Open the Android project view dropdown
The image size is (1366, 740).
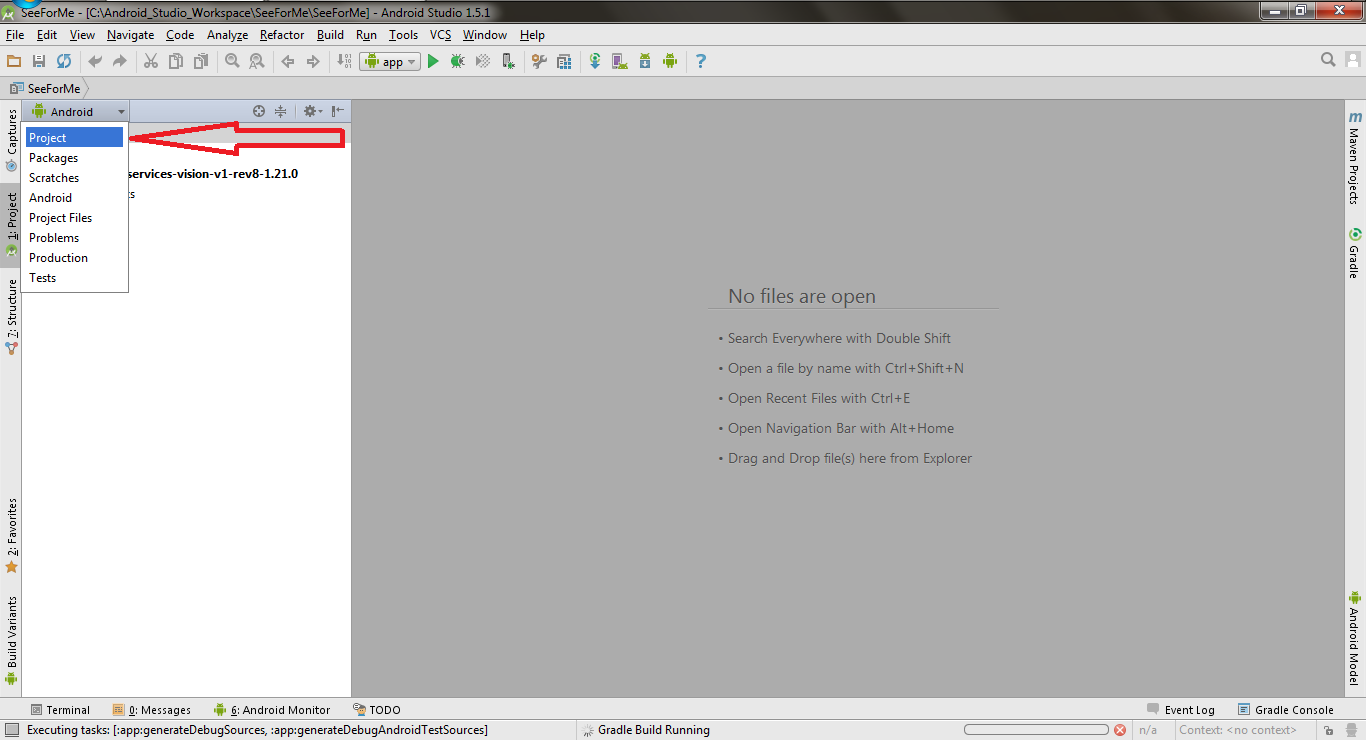point(78,112)
